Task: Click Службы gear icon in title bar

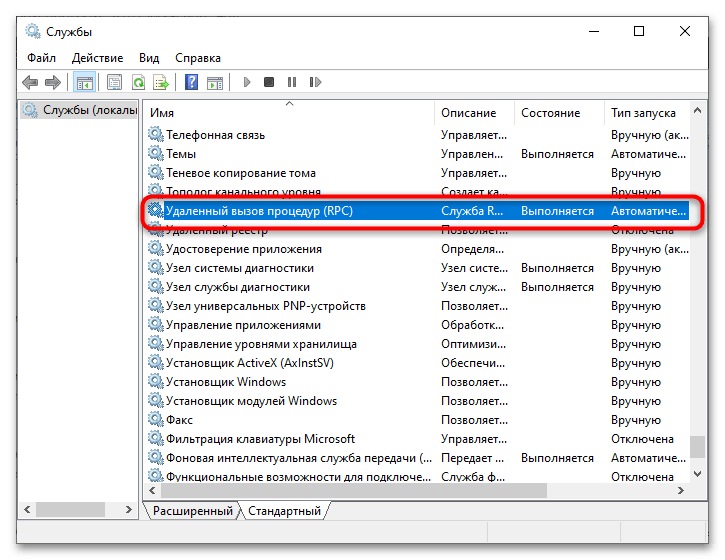Action: click(33, 31)
